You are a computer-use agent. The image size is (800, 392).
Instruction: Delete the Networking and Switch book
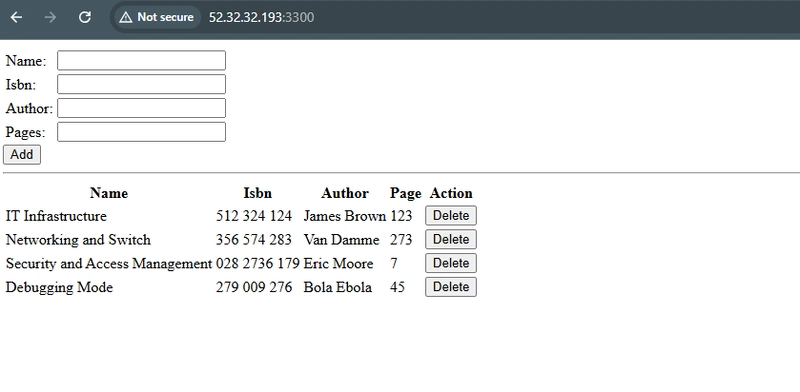coord(451,239)
